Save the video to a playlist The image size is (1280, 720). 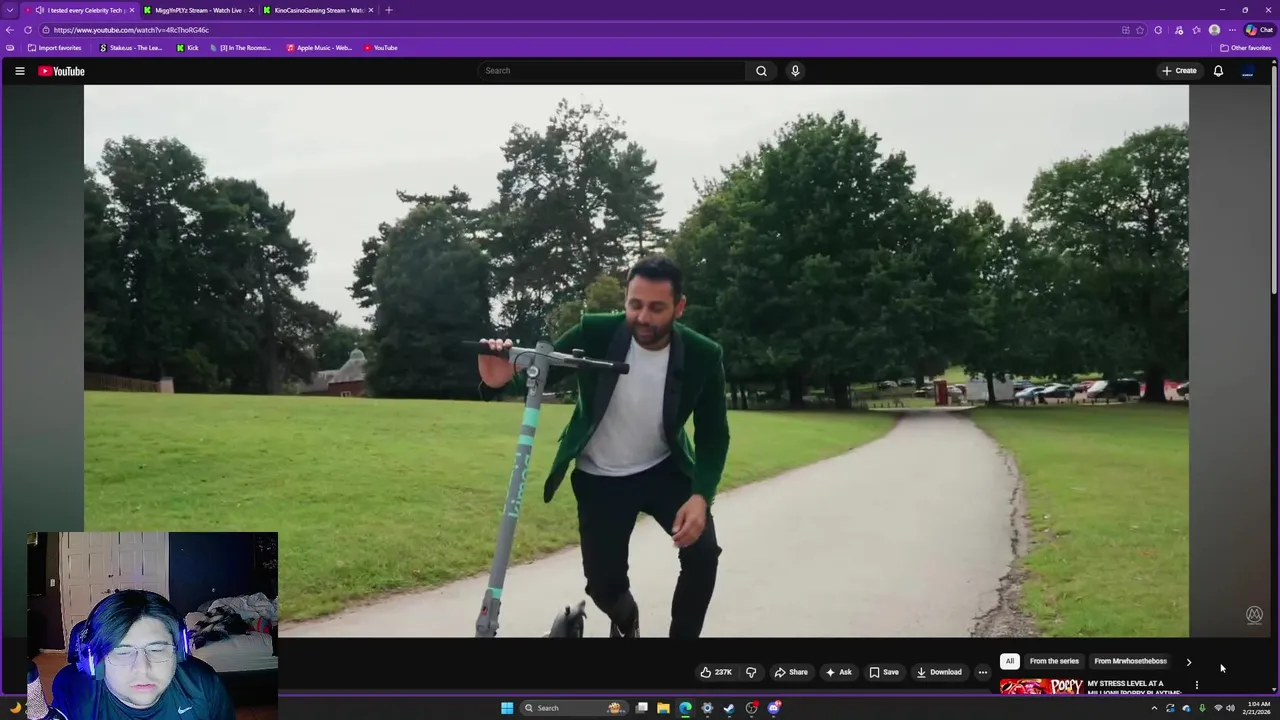(x=884, y=672)
